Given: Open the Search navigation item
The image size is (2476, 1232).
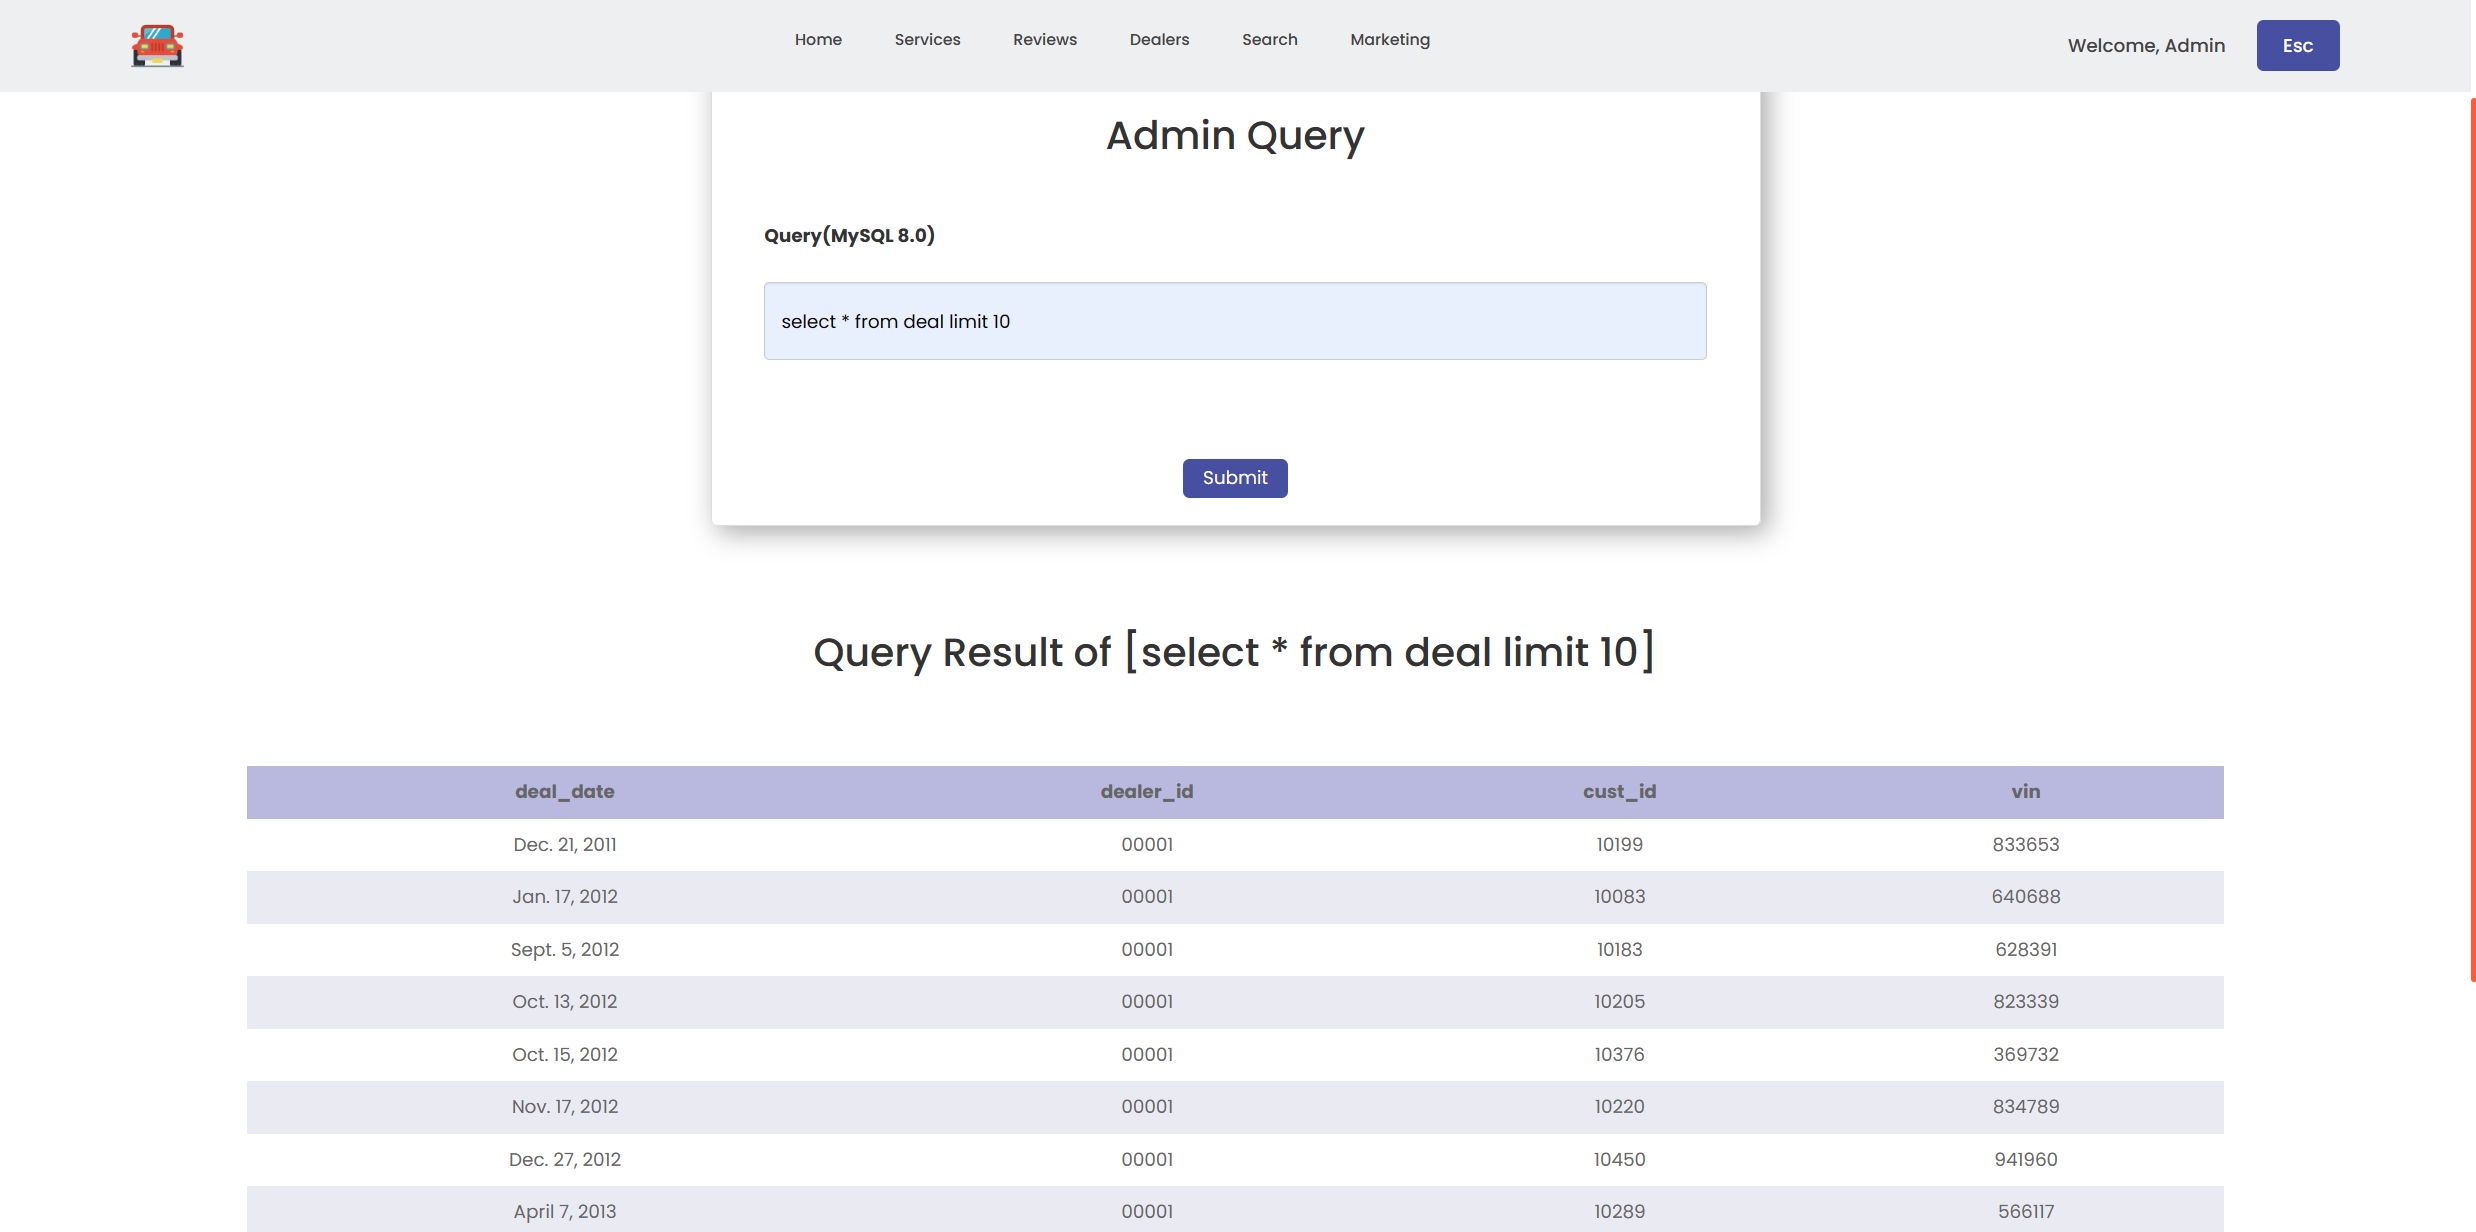Looking at the screenshot, I should (x=1269, y=40).
